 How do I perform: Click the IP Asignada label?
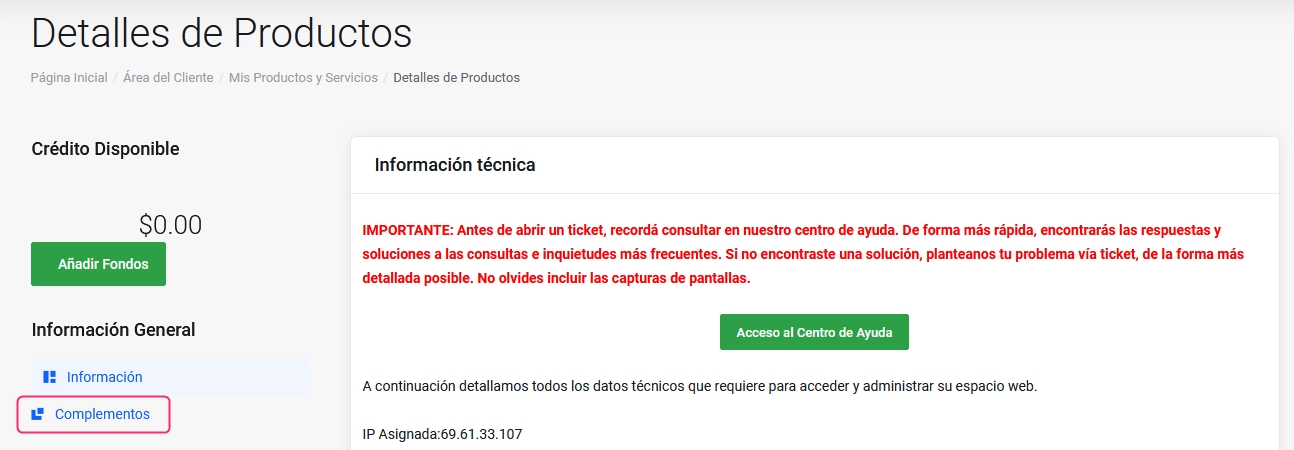pyautogui.click(x=400, y=434)
